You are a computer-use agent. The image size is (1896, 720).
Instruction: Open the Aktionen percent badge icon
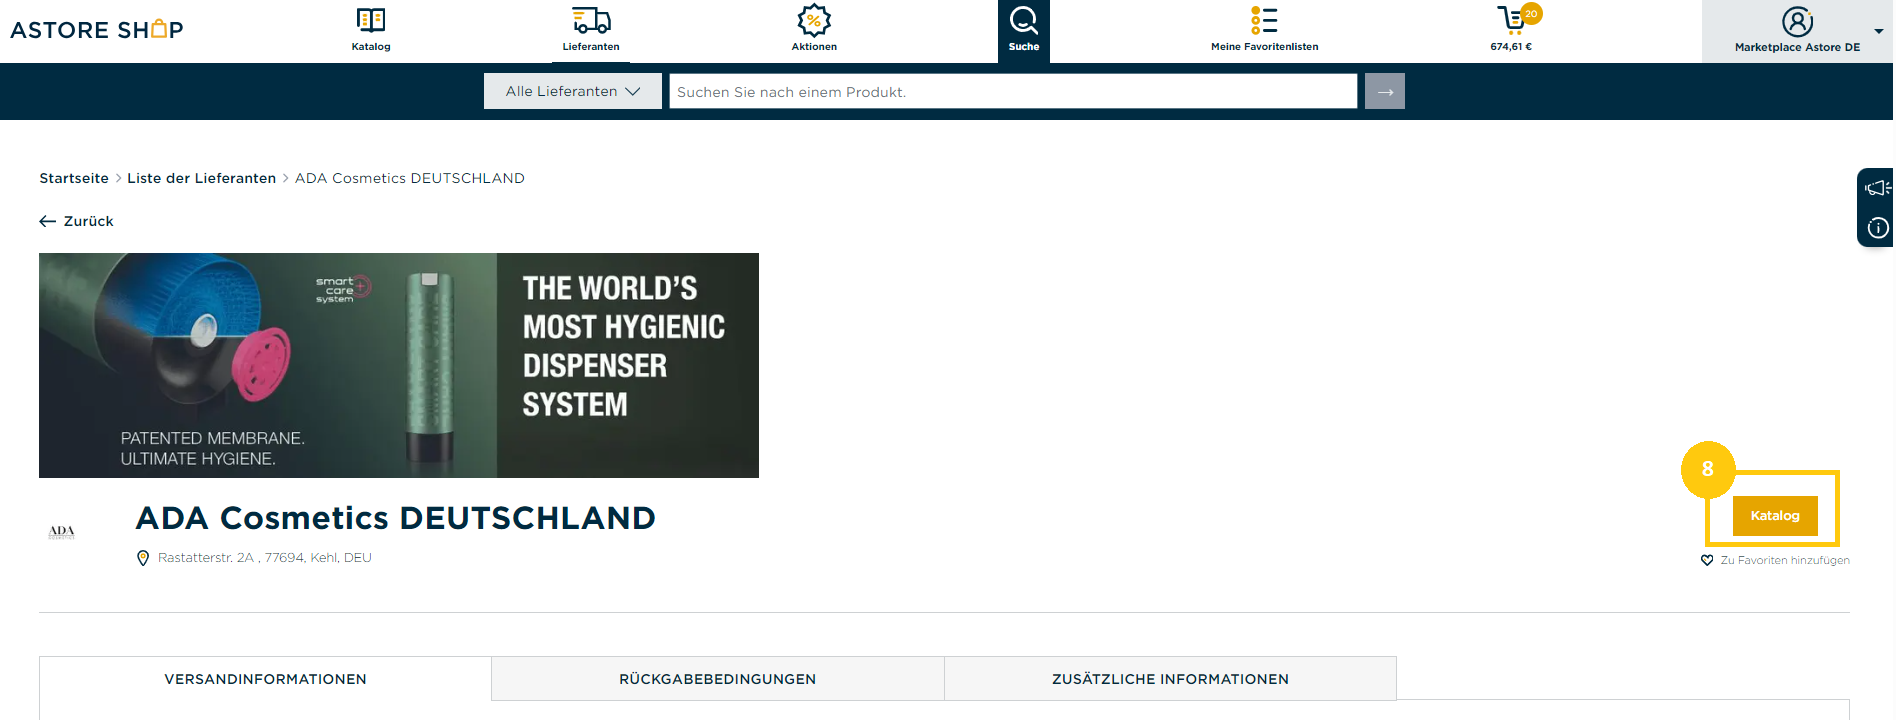814,20
